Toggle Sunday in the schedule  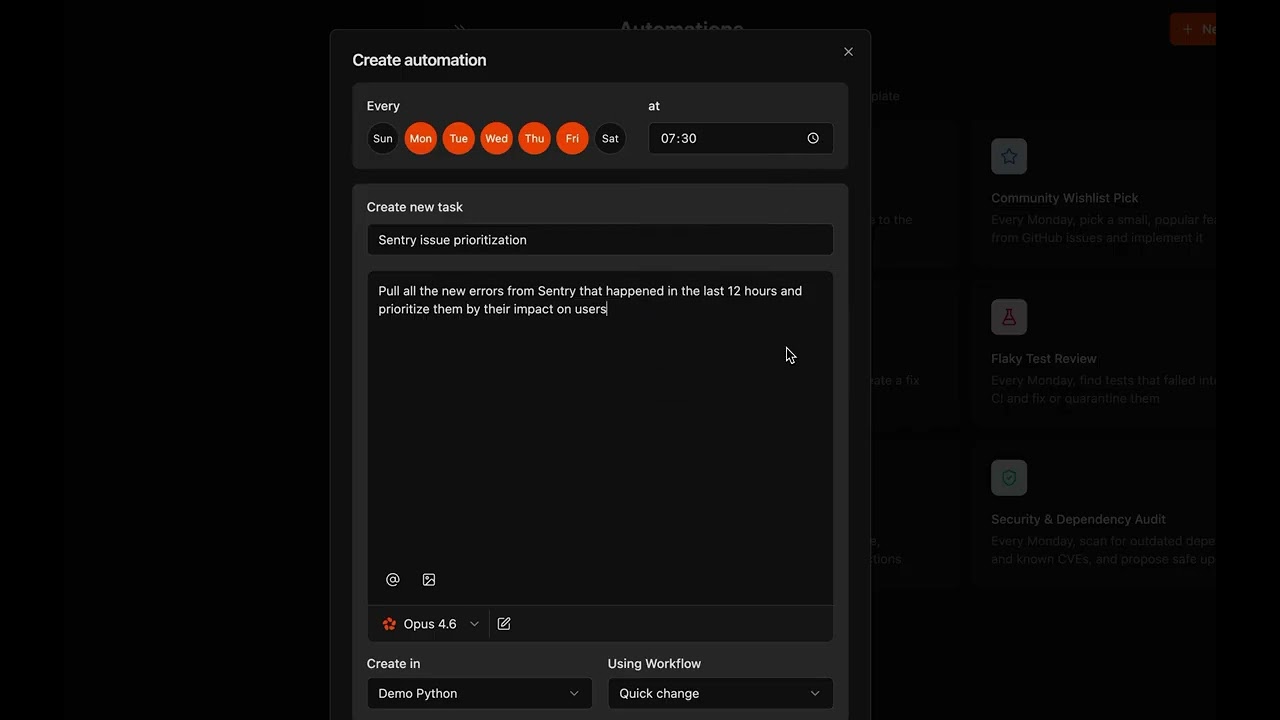click(x=383, y=138)
